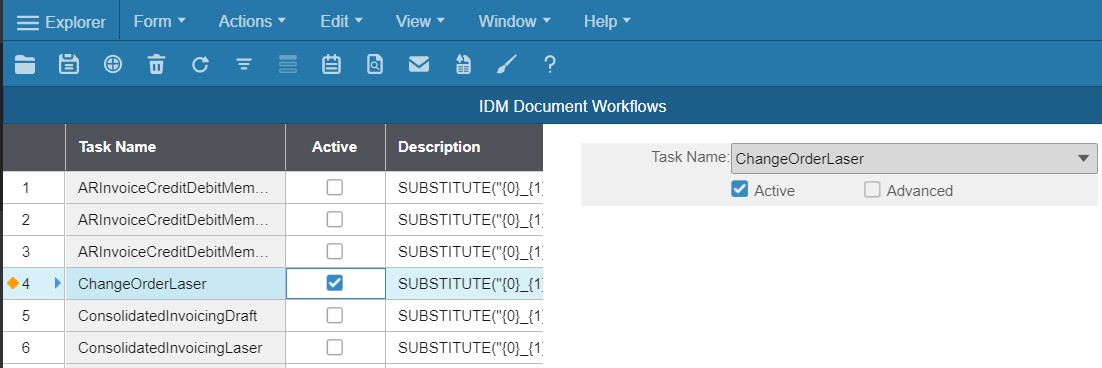Viewport: 1102px width, 368px height.
Task: Click row 3 ARInvoiceCreditDebitMem task name cell
Action: 175,251
